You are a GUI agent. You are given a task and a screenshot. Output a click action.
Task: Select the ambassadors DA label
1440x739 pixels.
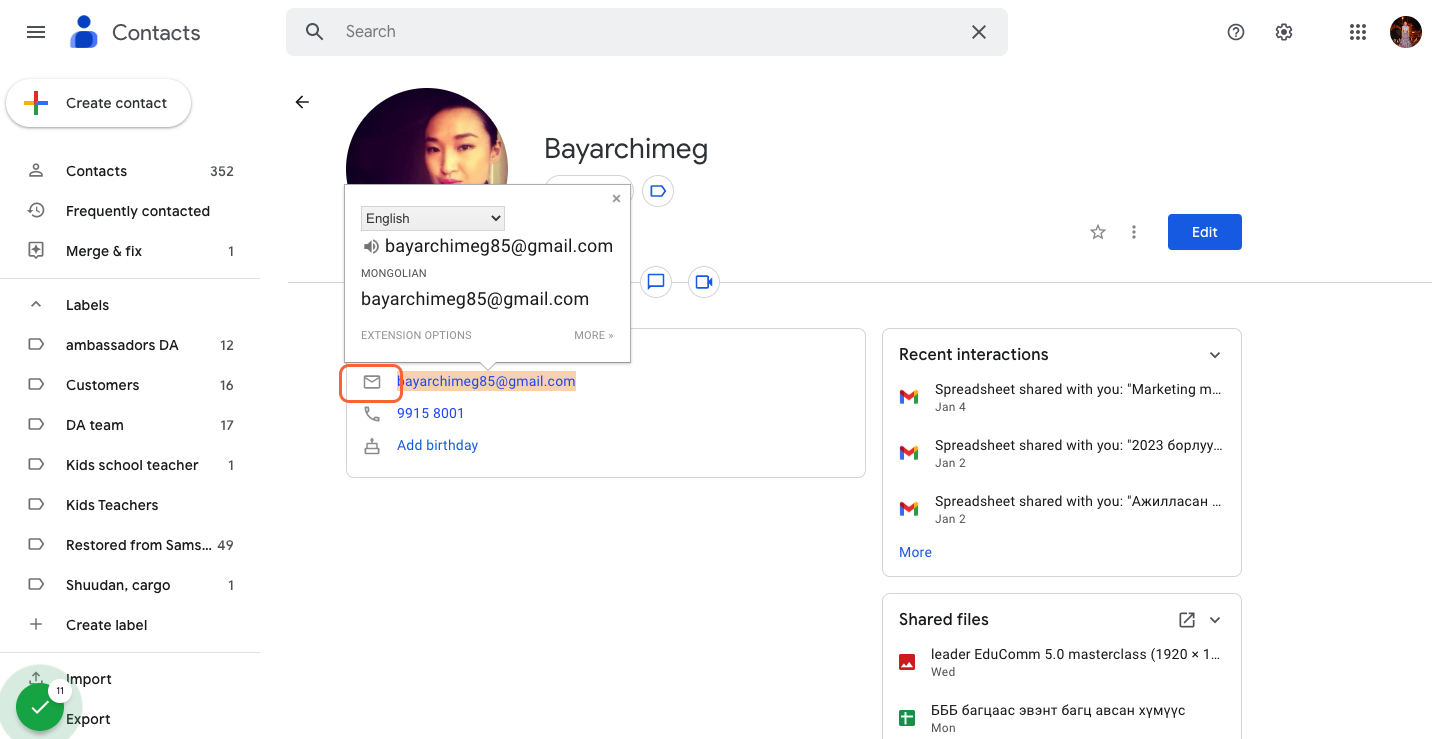[130, 345]
